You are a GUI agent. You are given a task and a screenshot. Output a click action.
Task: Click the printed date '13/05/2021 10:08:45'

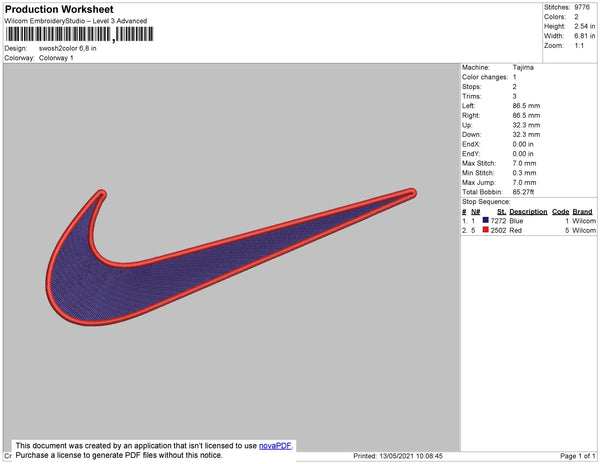(411, 456)
